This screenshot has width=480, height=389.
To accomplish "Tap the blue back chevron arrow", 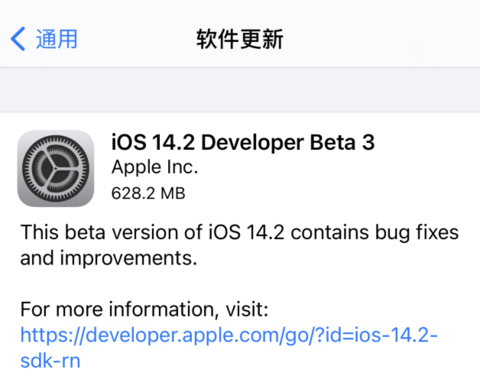I will [x=18, y=39].
